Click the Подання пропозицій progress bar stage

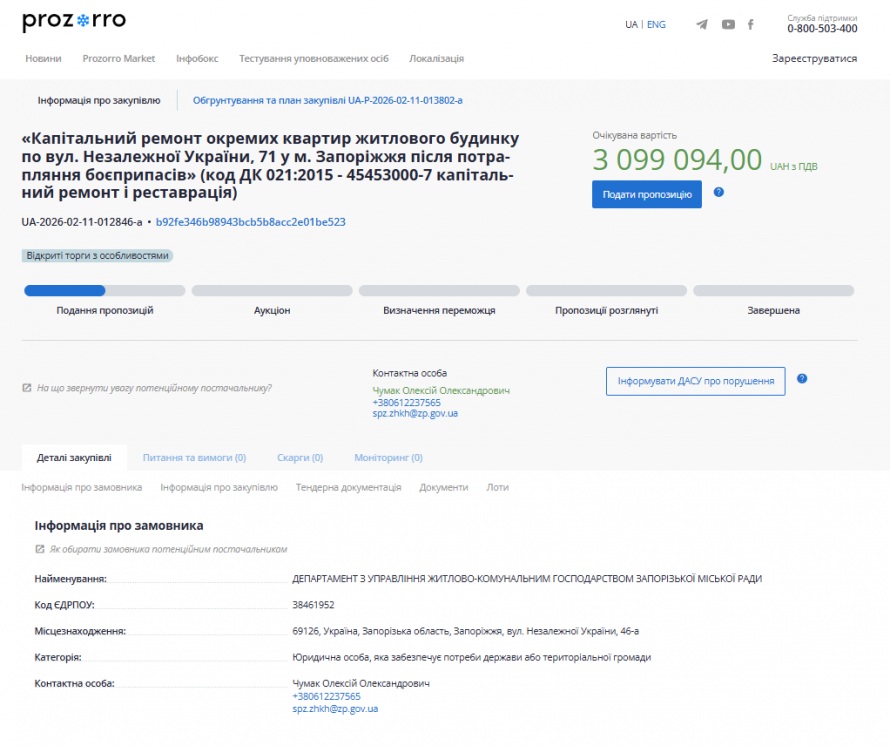point(105,291)
